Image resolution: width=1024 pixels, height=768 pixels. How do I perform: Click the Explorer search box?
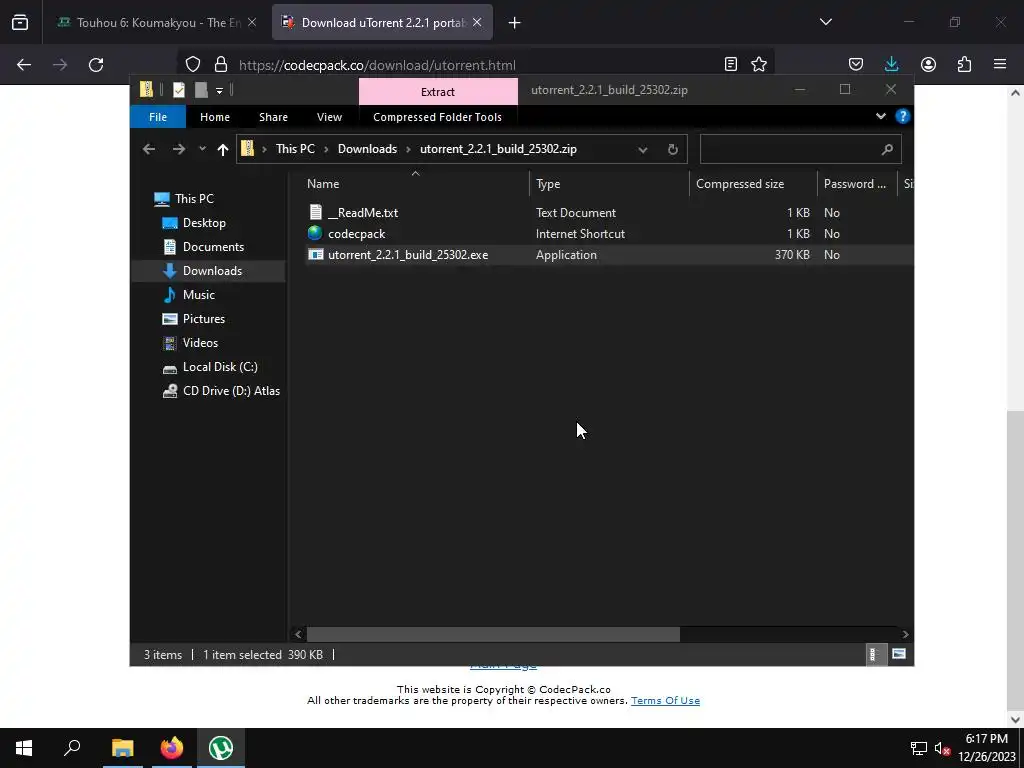coord(801,149)
